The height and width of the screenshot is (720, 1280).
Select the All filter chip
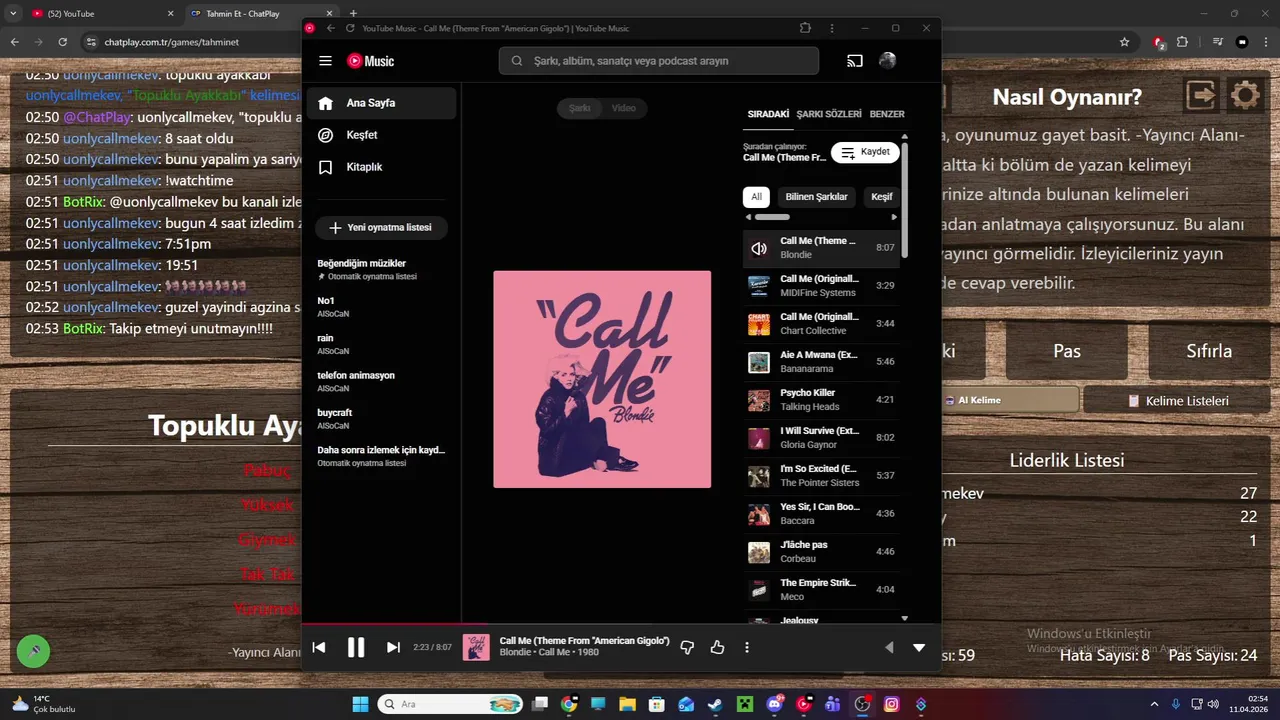(x=757, y=197)
